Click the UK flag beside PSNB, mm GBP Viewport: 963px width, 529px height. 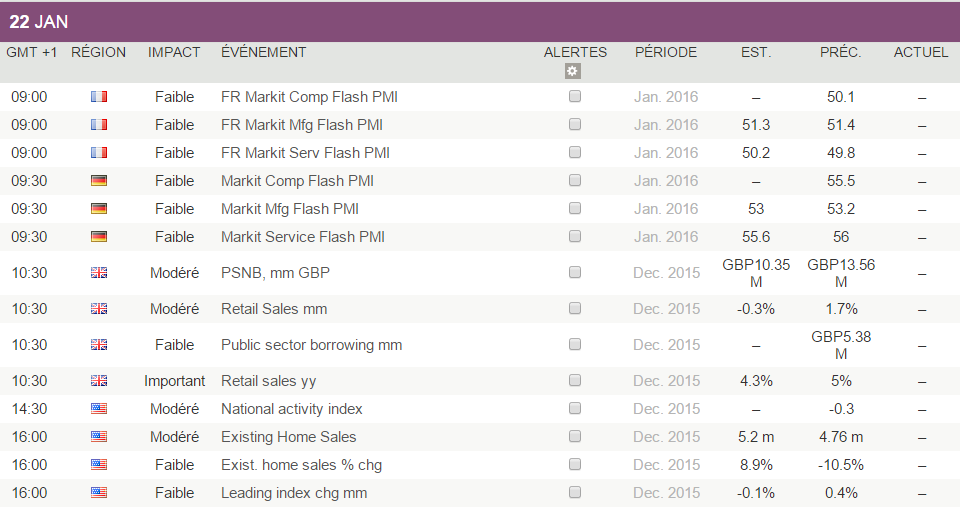[98, 273]
